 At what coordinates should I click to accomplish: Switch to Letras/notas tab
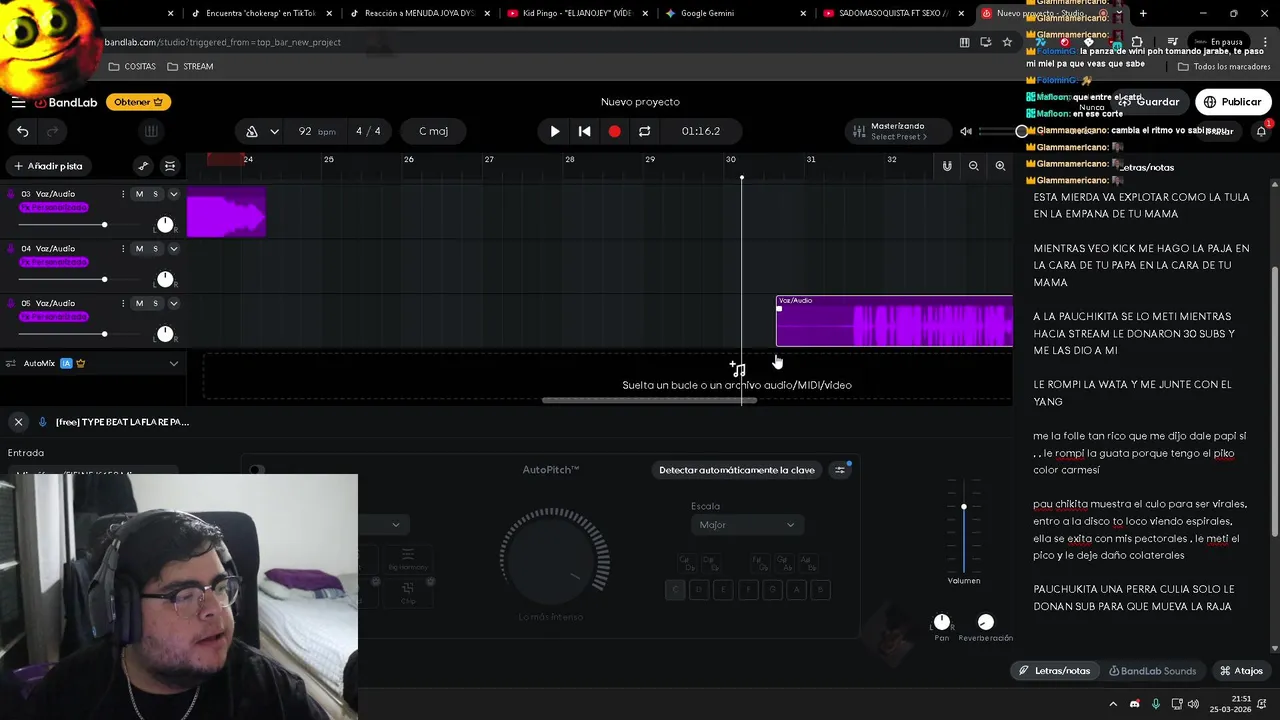(1054, 671)
